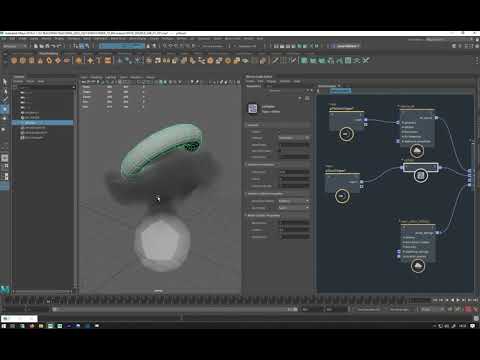Open the Windows Start button

(4, 326)
